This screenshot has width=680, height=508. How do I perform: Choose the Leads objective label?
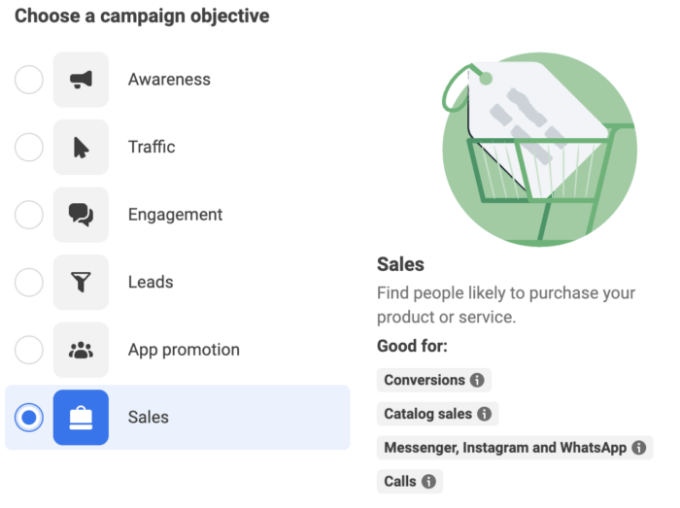point(150,282)
